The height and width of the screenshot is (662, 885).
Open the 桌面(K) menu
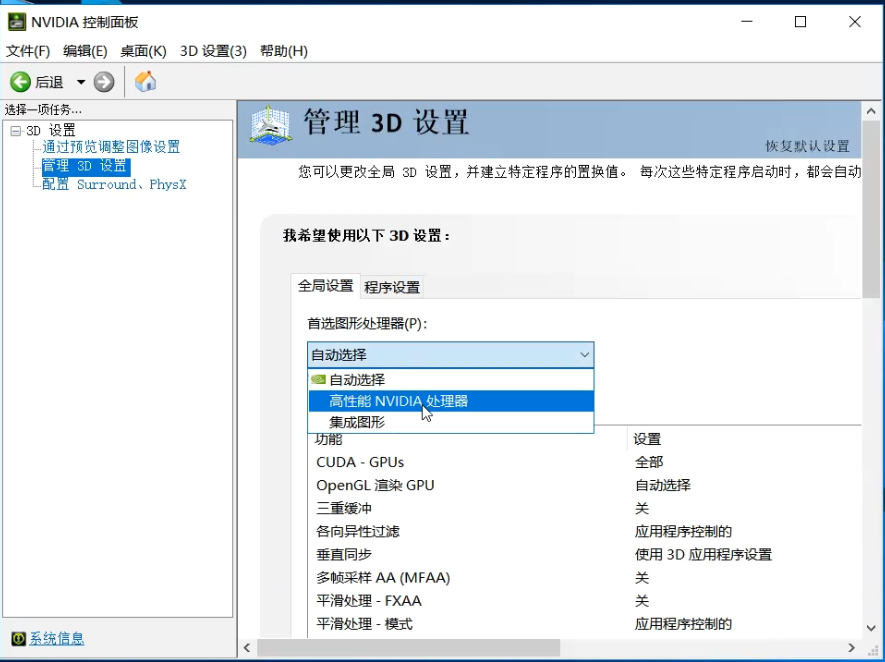143,51
